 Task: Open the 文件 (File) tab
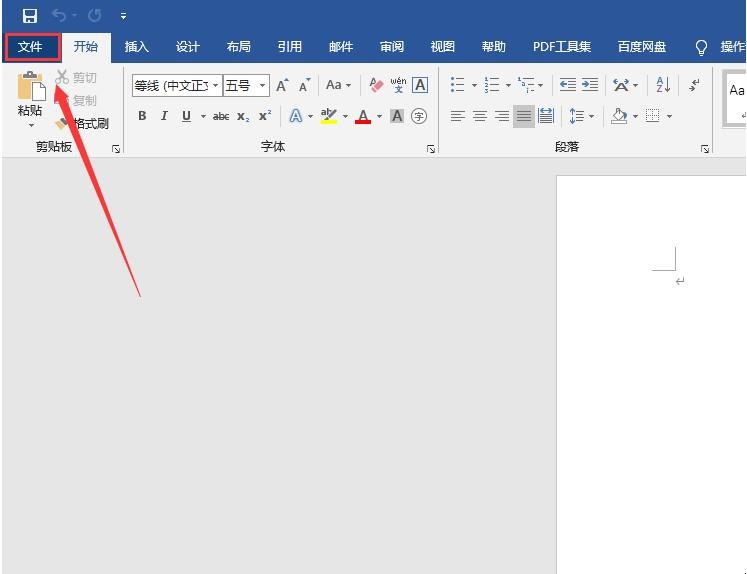tap(31, 47)
